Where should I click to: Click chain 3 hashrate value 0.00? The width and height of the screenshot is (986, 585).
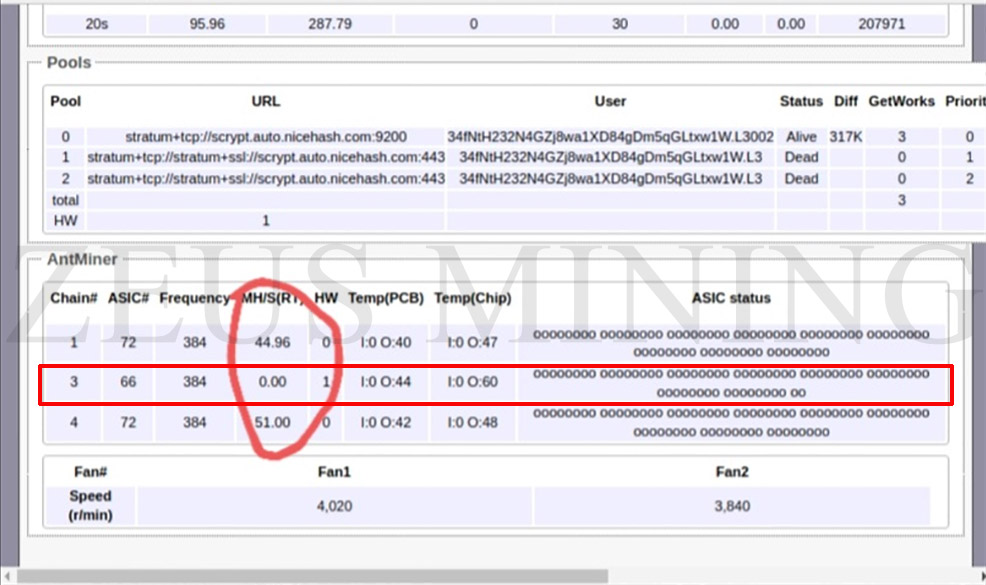pyautogui.click(x=271, y=382)
